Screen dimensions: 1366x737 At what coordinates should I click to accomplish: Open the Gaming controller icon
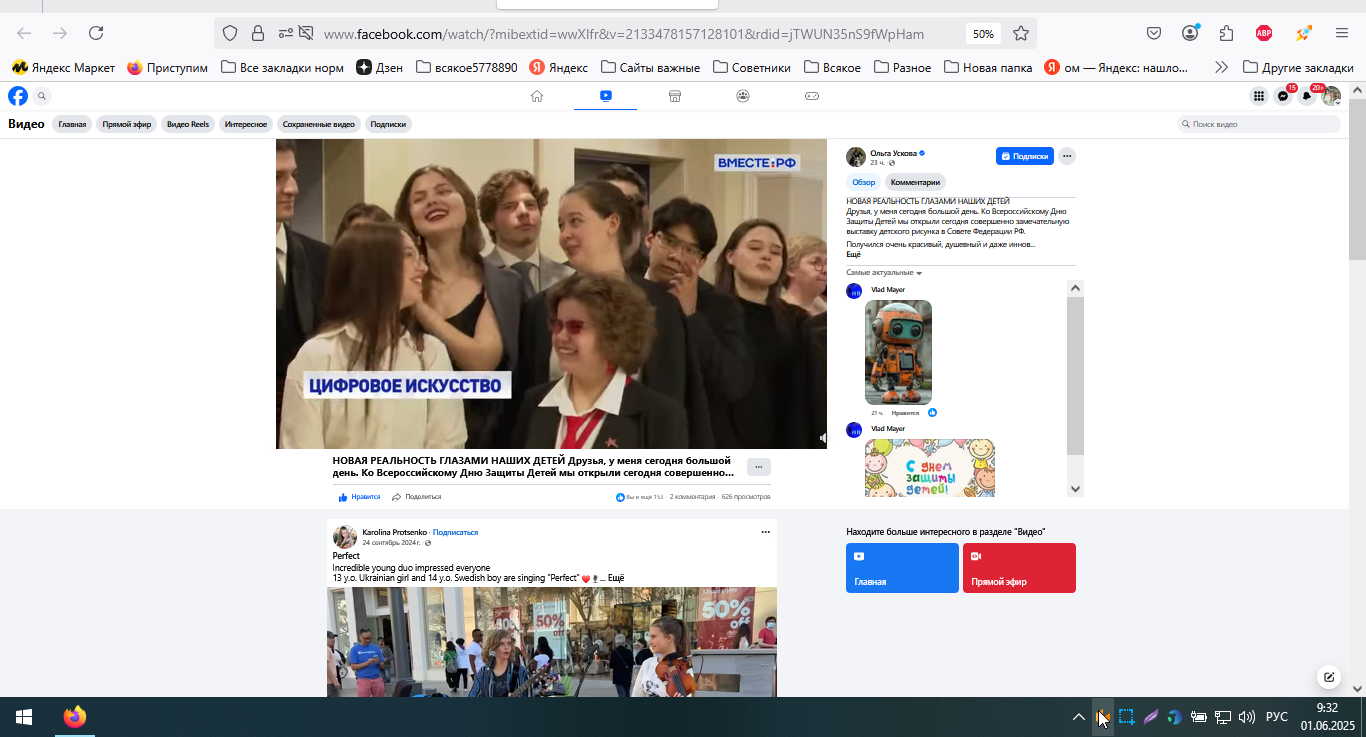coord(812,96)
